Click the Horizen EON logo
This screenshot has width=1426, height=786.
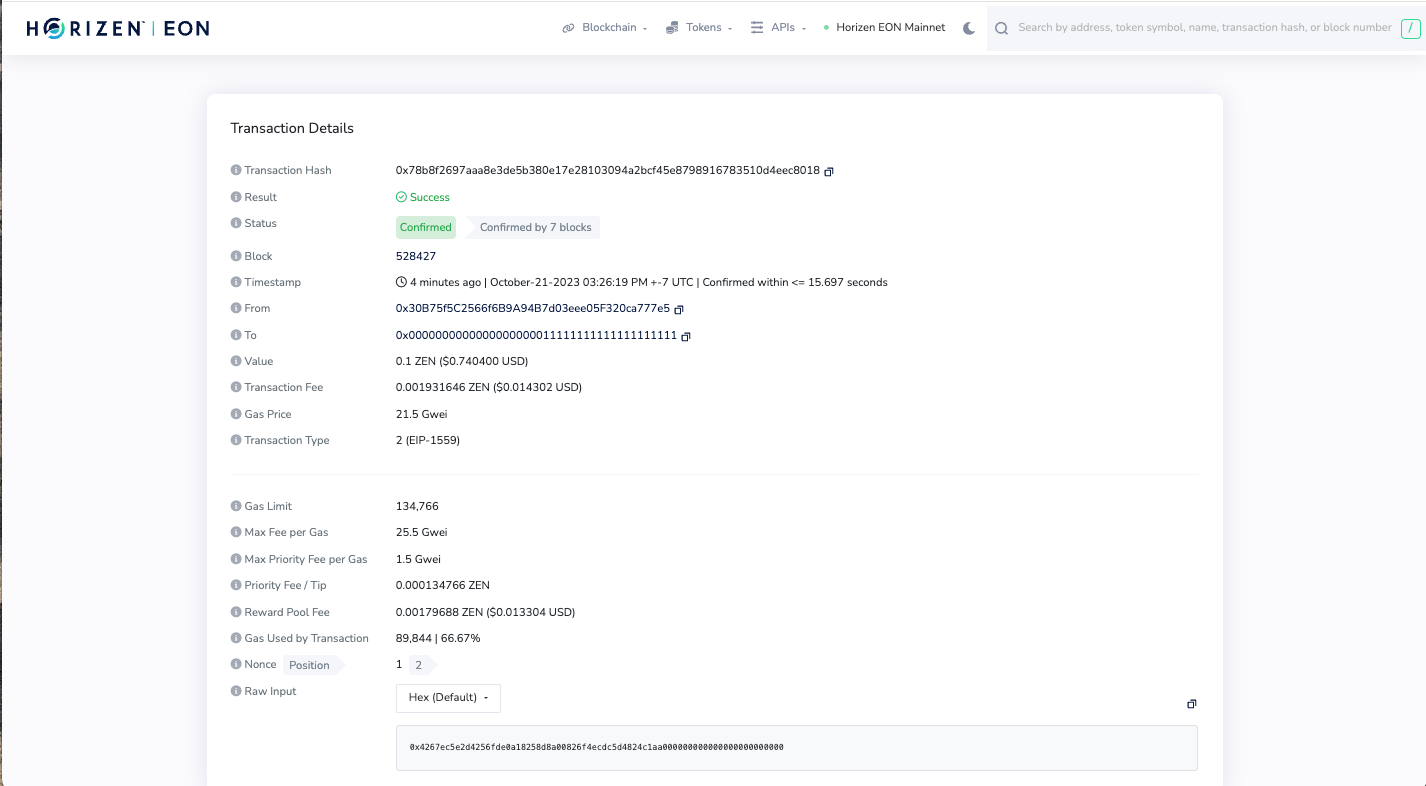[x=118, y=28]
